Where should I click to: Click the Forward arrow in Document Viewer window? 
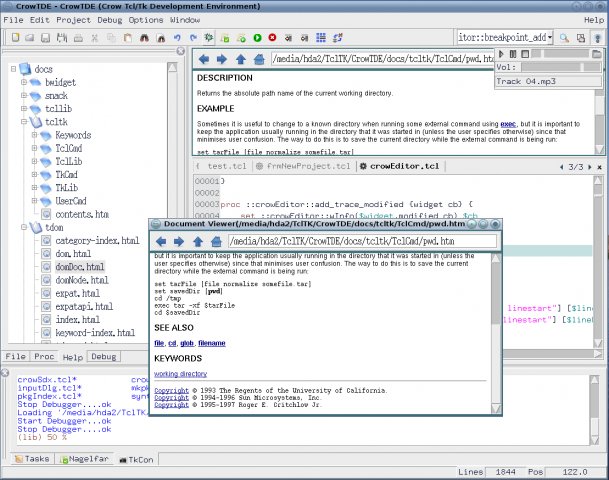pyautogui.click(x=179, y=242)
